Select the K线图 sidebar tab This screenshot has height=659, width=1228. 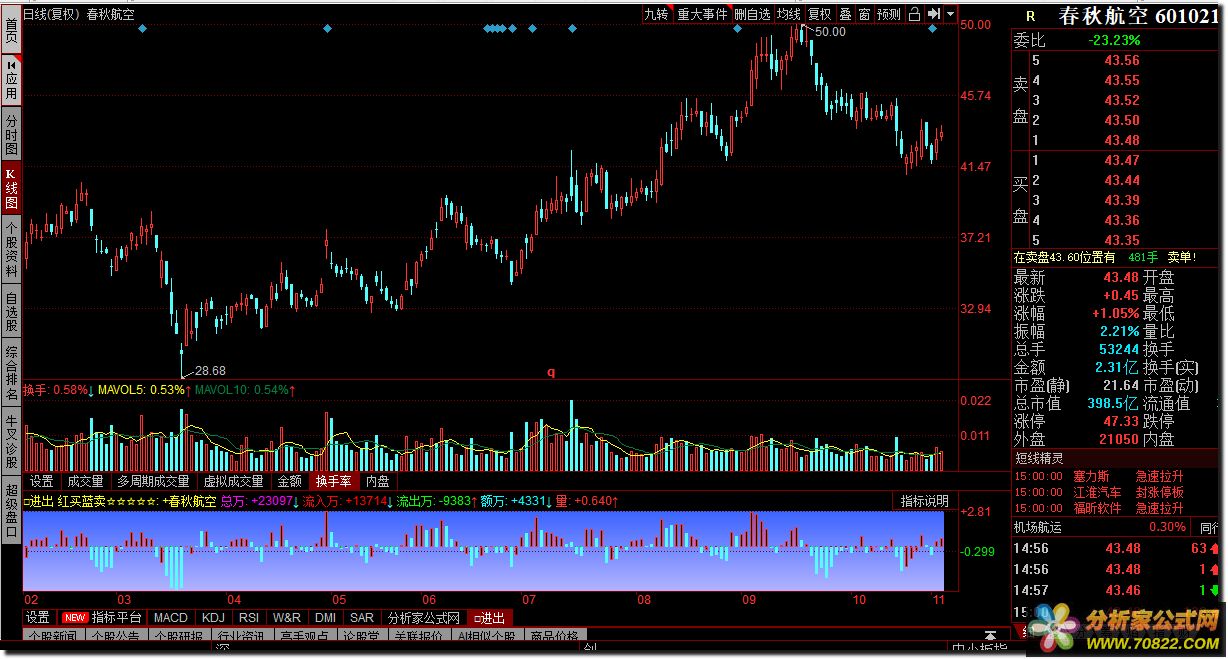click(11, 188)
